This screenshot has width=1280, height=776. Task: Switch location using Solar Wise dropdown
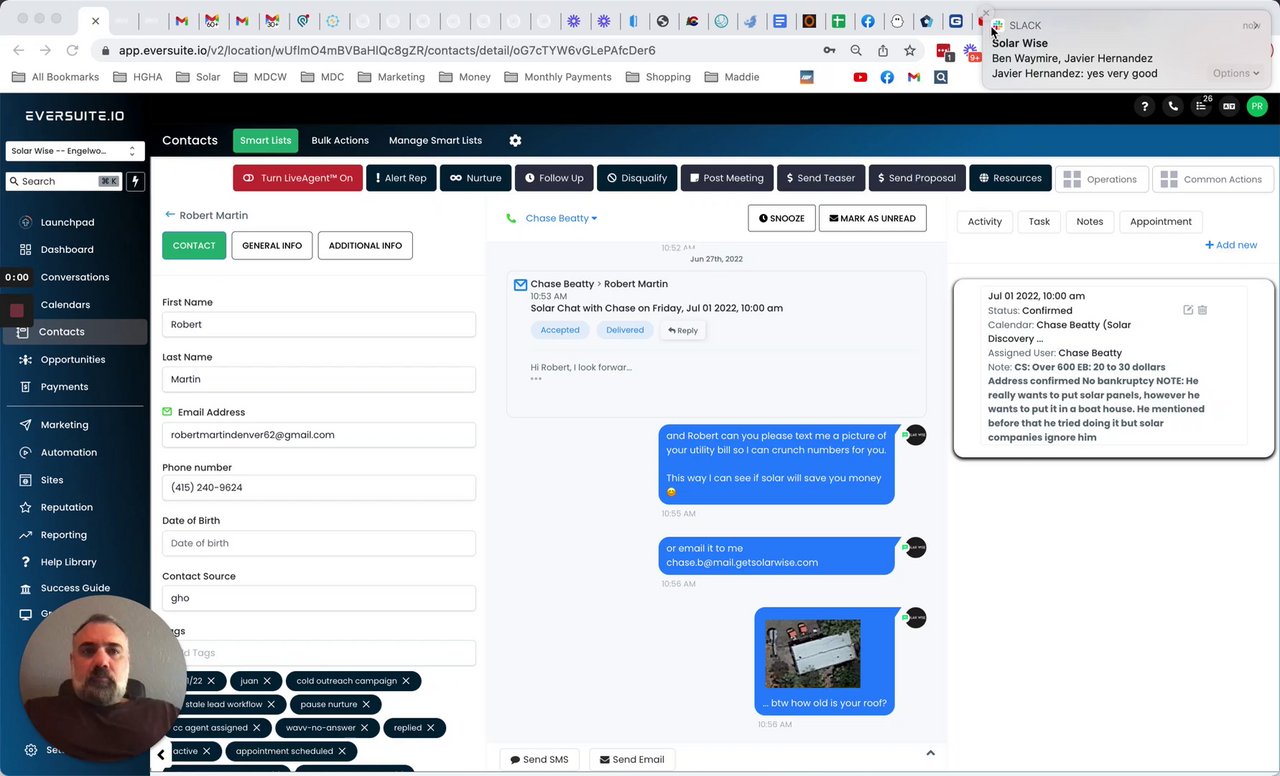click(75, 151)
